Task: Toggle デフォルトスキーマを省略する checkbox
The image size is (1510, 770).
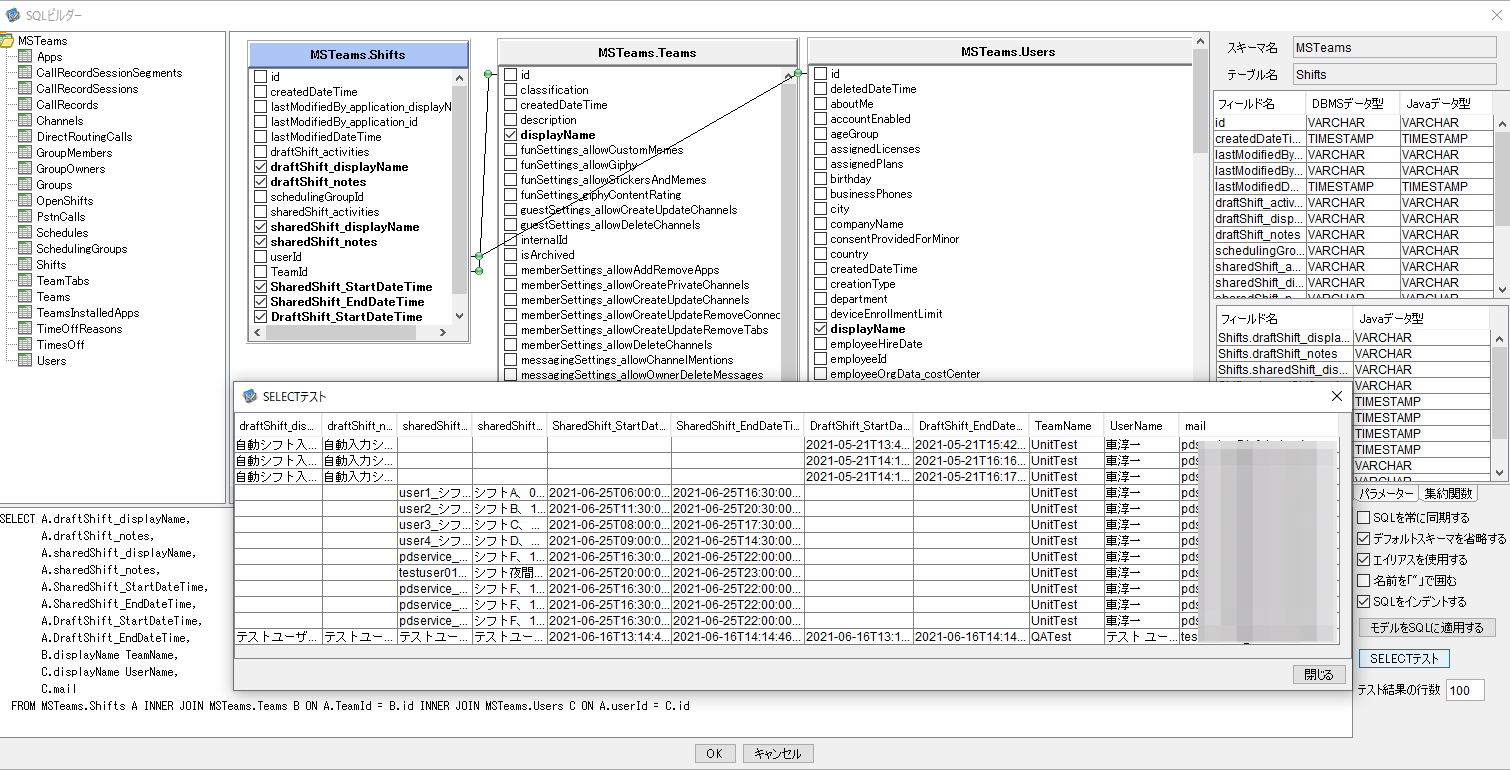Action: [x=1364, y=539]
